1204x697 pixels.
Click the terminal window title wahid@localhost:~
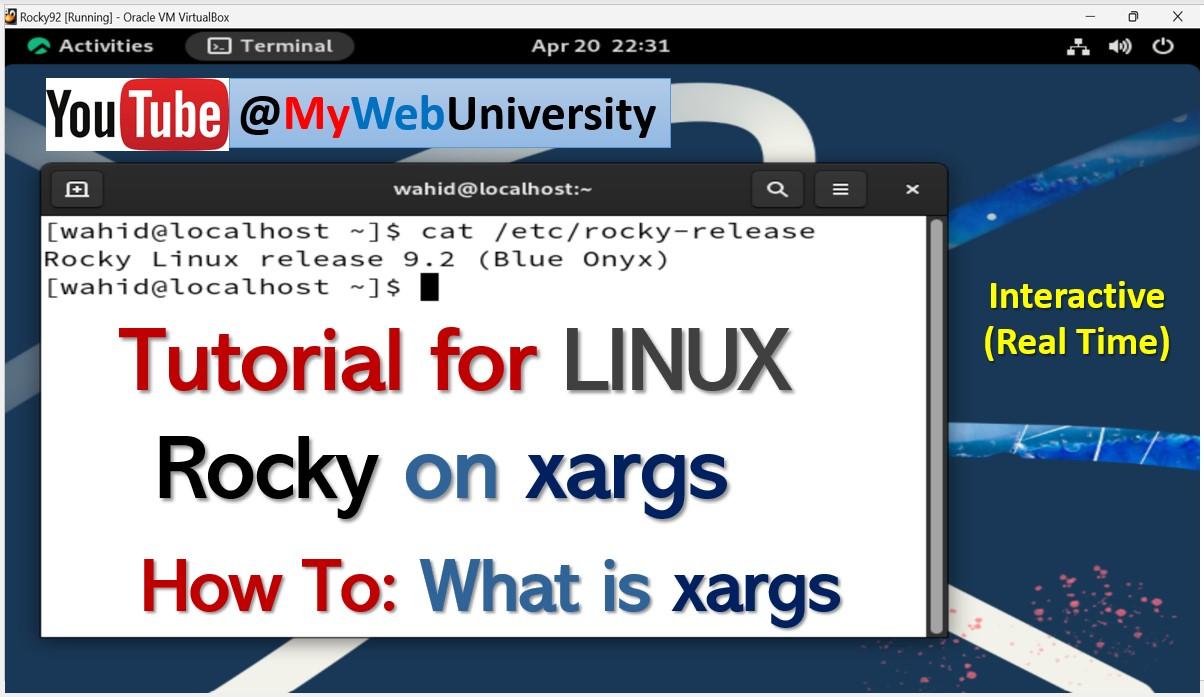pos(493,189)
